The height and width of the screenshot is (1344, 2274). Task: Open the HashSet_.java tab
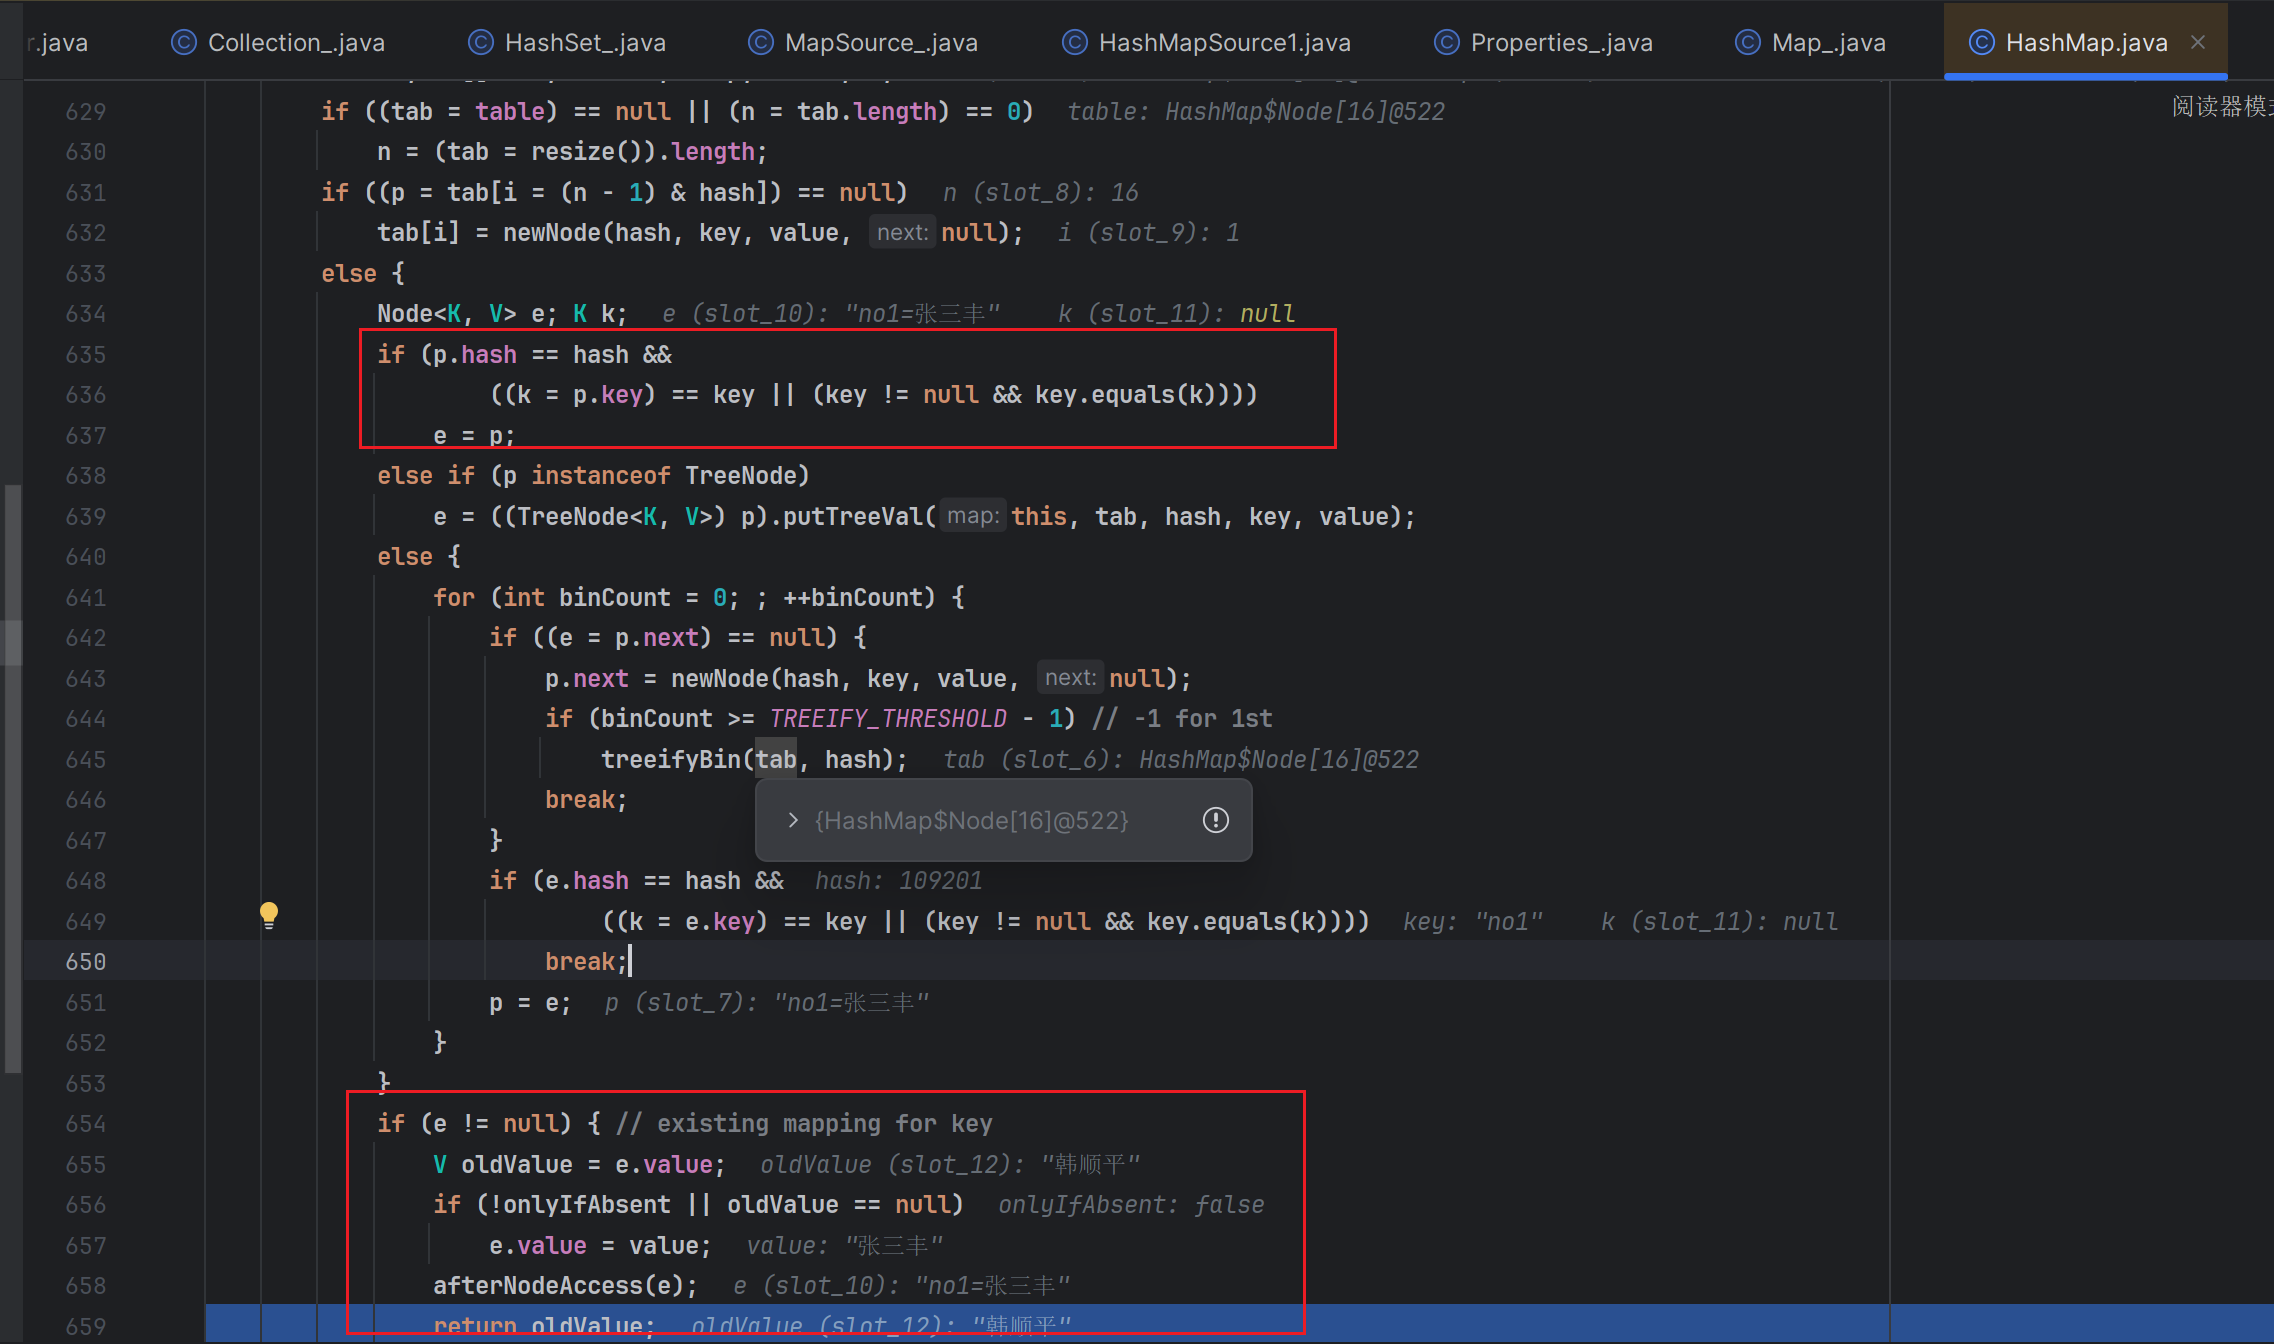pos(567,43)
